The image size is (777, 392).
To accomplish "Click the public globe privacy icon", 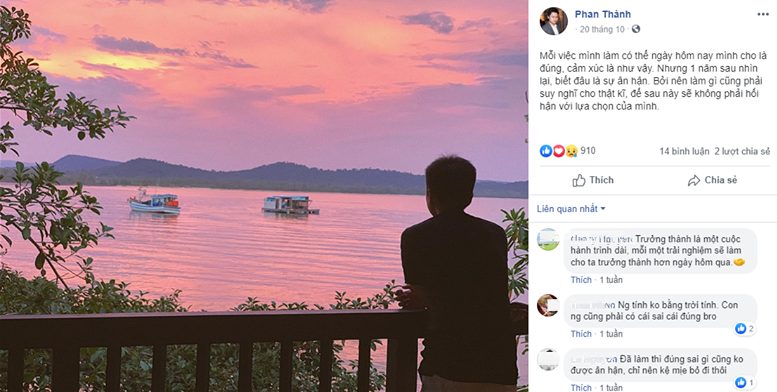I will (x=636, y=29).
